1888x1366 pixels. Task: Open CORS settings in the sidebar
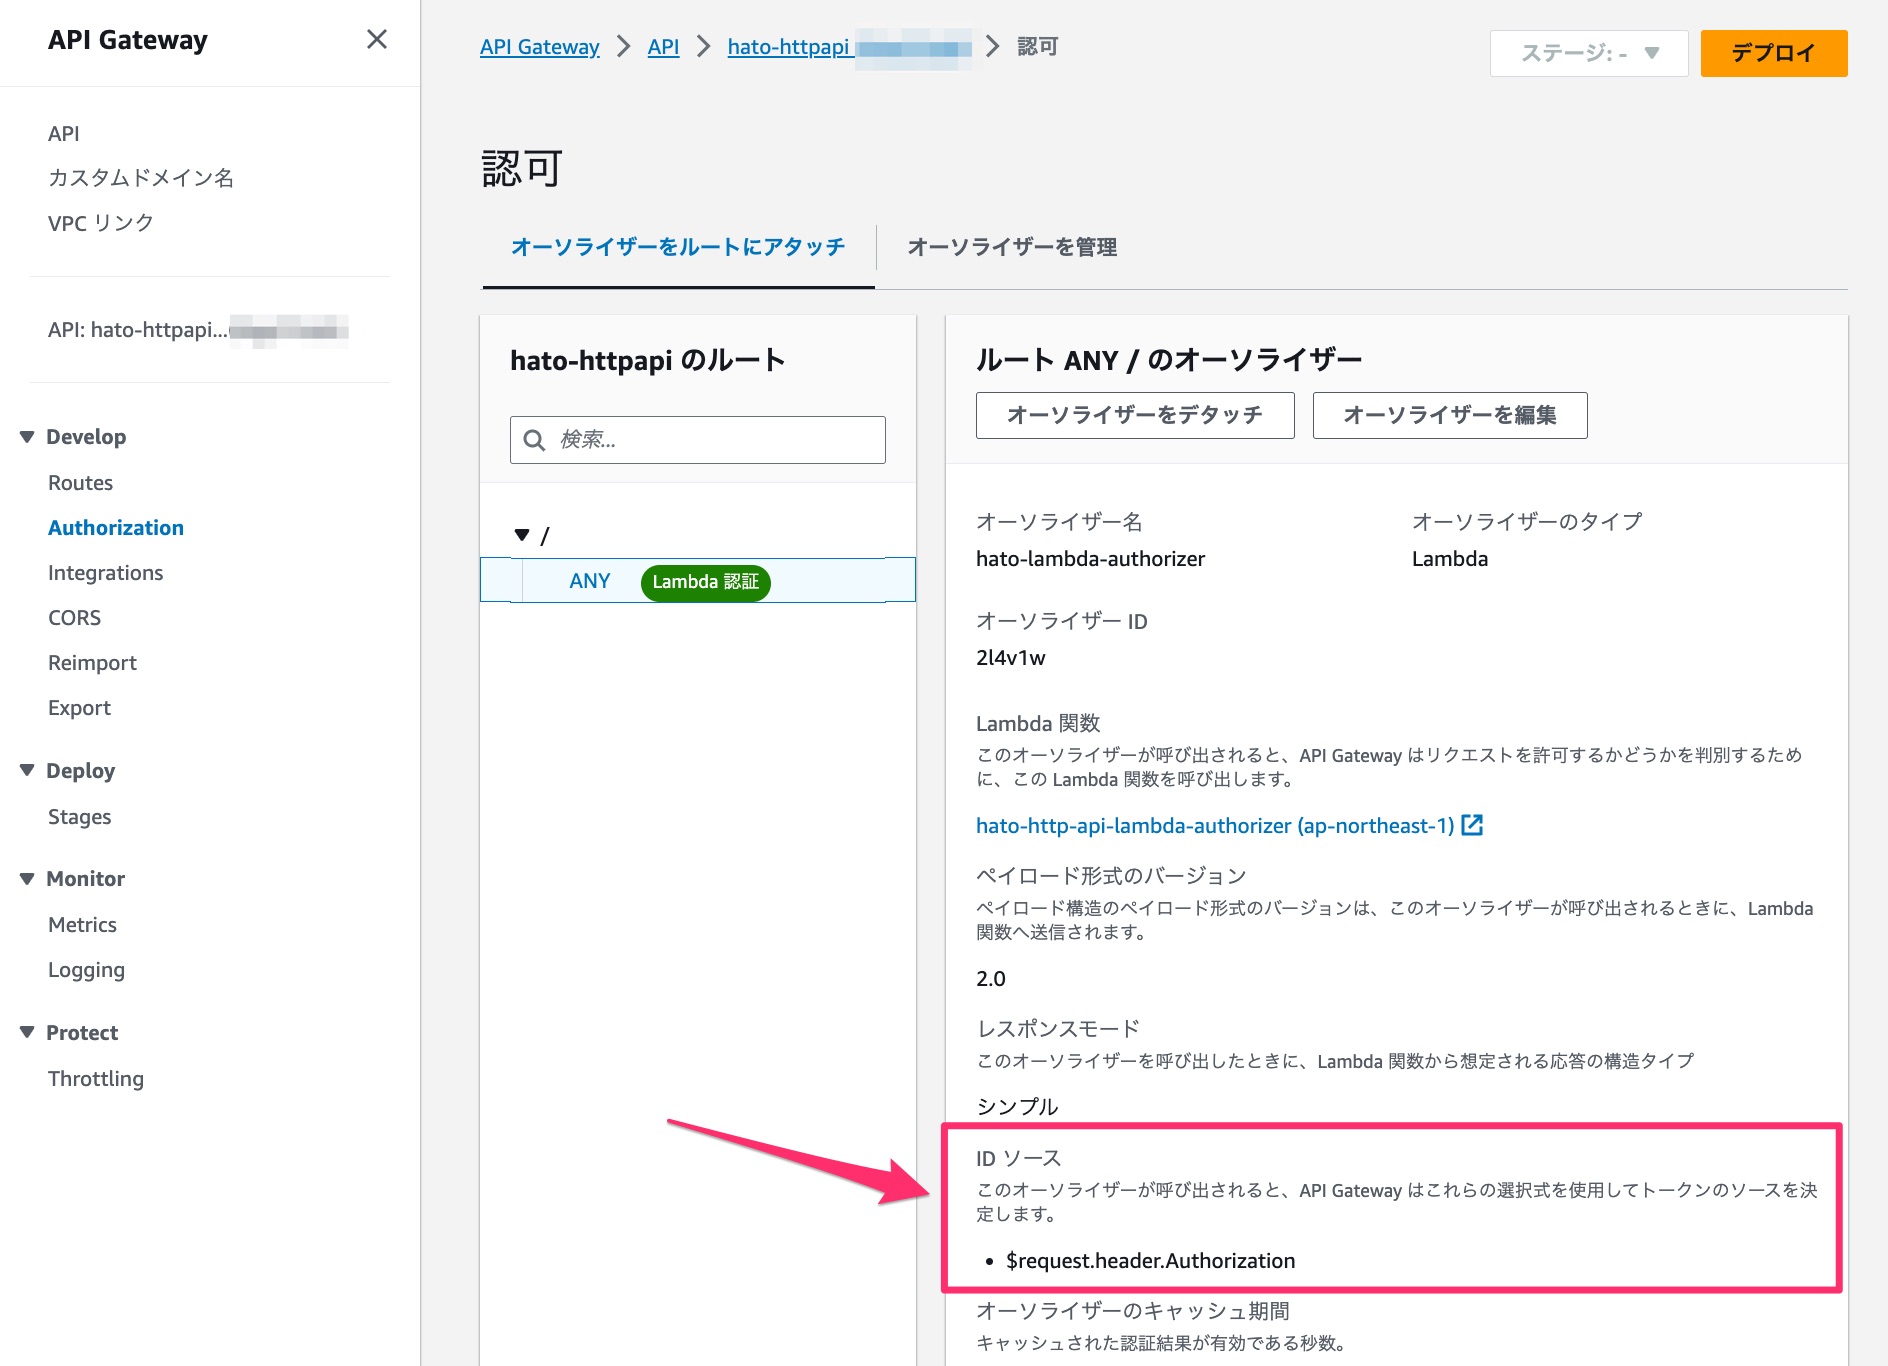click(74, 617)
